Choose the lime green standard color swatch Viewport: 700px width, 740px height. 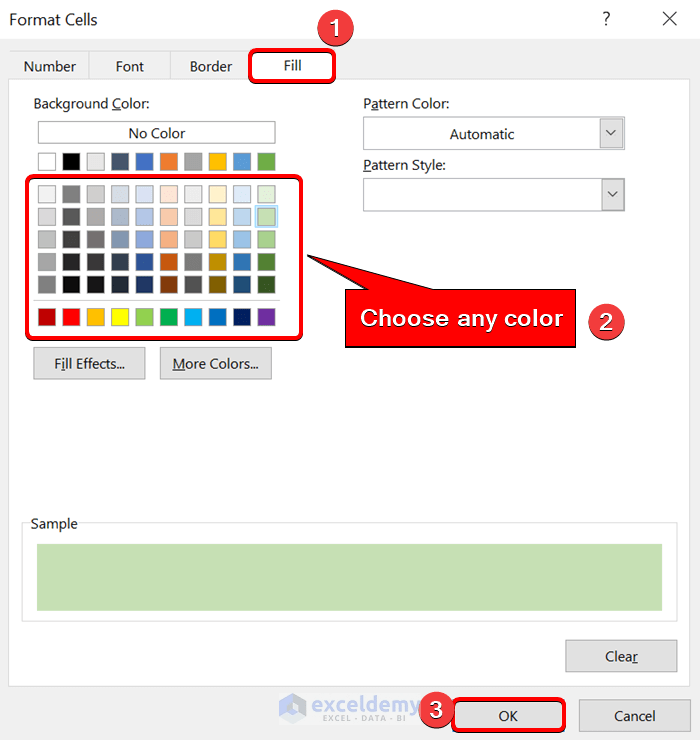tap(144, 317)
